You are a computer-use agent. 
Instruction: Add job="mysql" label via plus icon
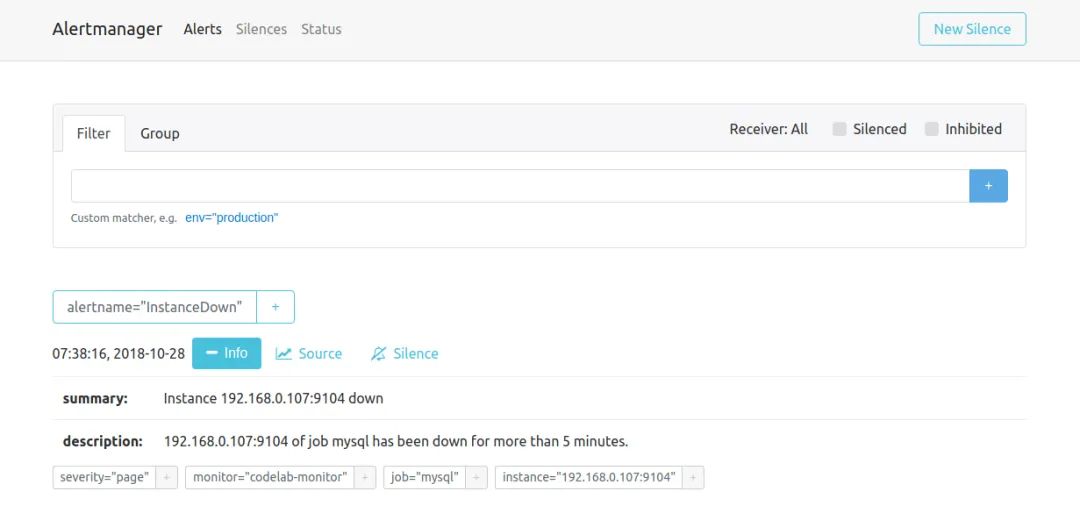tap(477, 477)
